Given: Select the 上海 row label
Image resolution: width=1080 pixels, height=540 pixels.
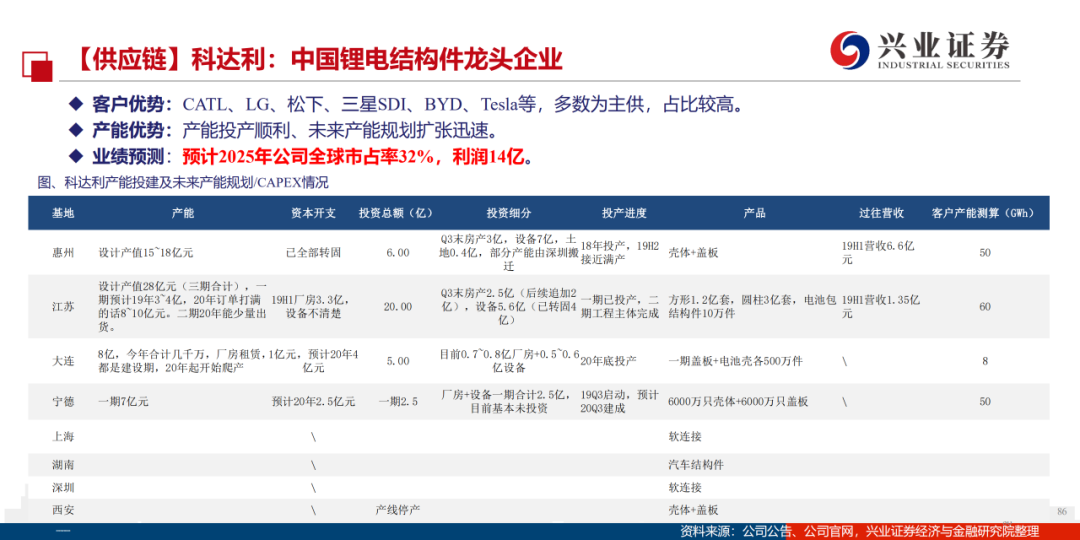Looking at the screenshot, I should [x=62, y=436].
